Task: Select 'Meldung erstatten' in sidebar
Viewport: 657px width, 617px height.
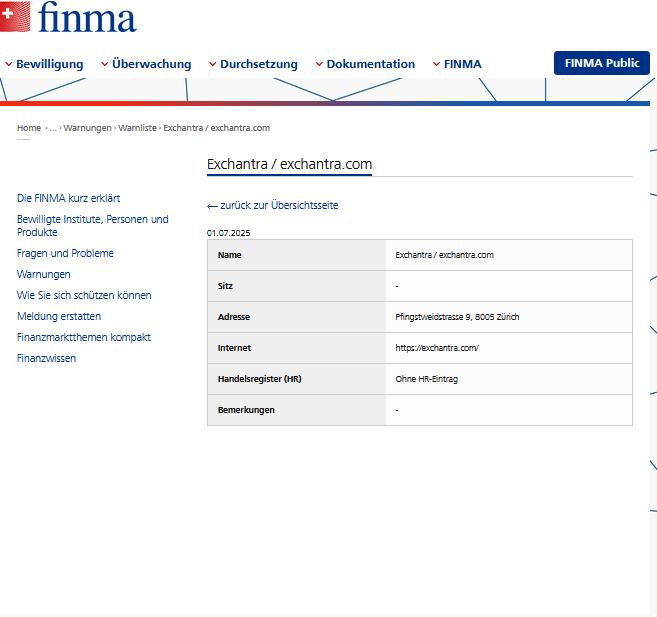Action: coord(59,316)
